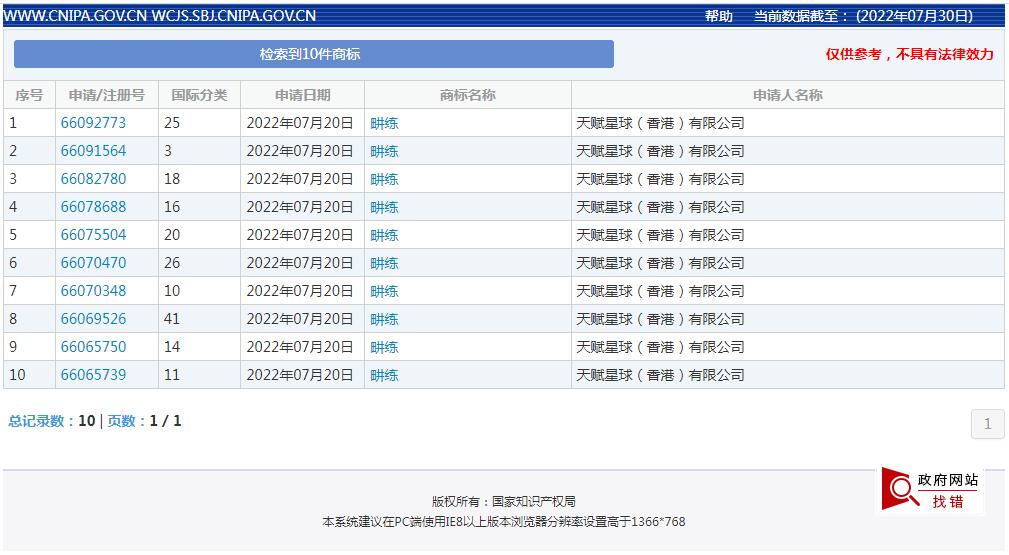The image size is (1009, 555).
Task: Open the 帮助 help link
Action: (718, 16)
